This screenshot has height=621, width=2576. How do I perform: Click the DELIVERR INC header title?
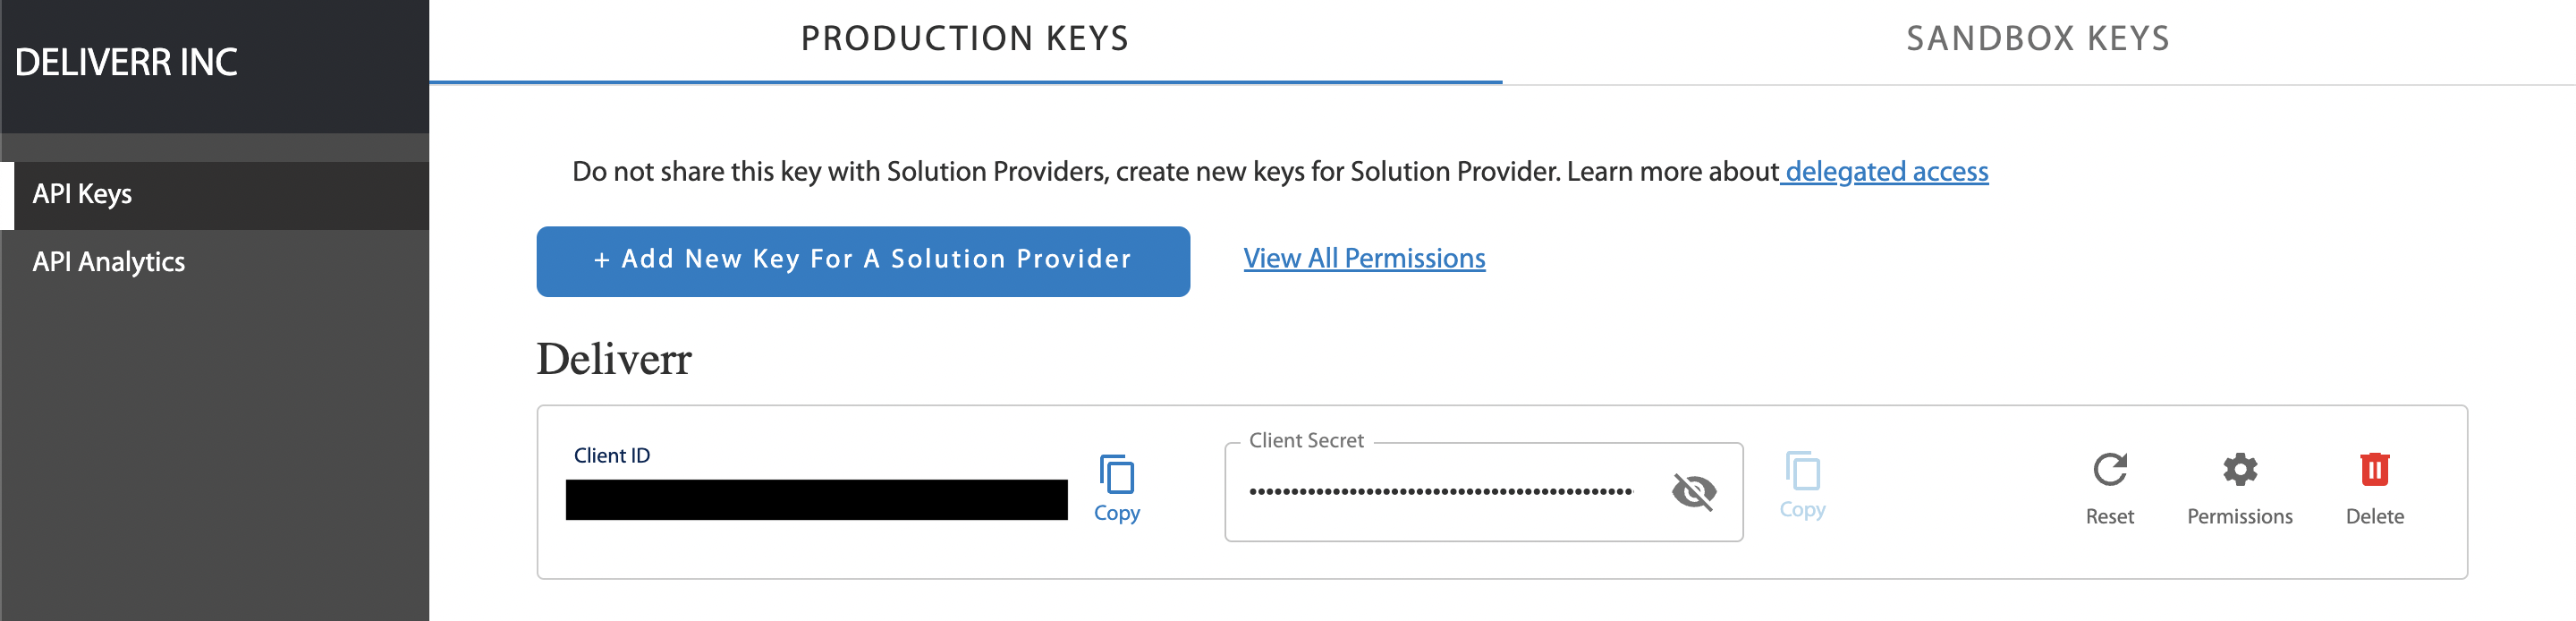(126, 63)
